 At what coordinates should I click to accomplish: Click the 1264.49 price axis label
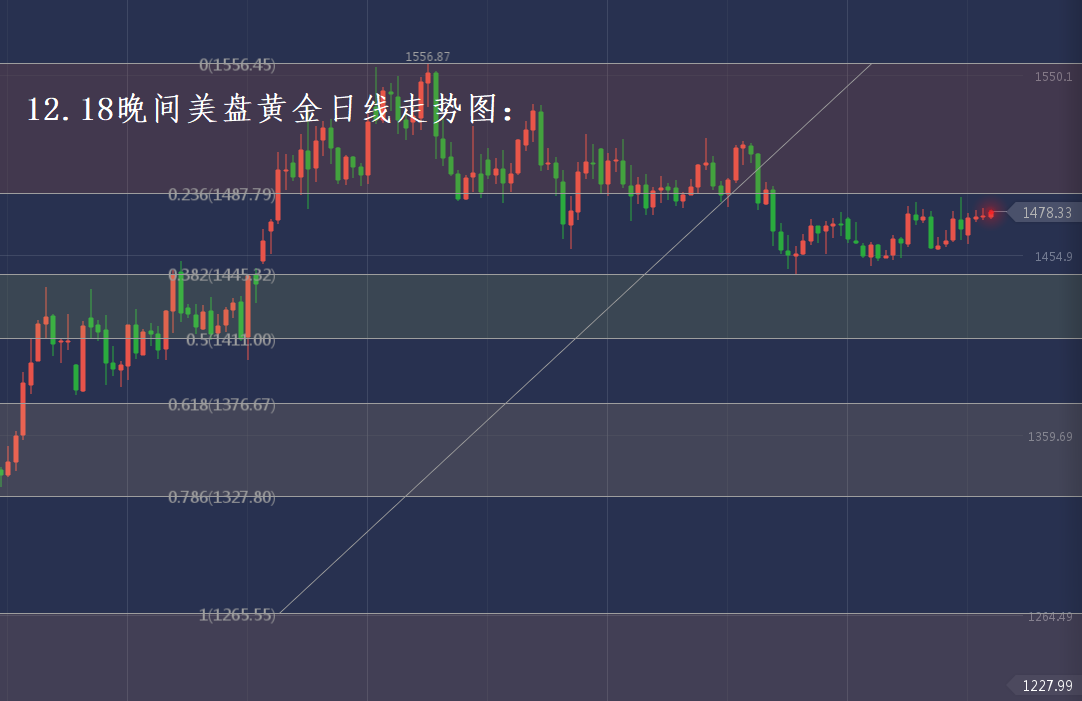click(x=1050, y=617)
